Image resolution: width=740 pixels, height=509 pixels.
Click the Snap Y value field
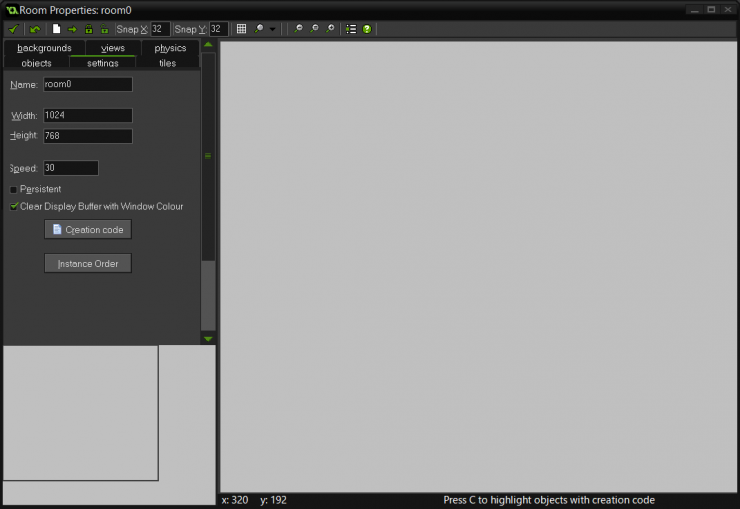tap(219, 29)
